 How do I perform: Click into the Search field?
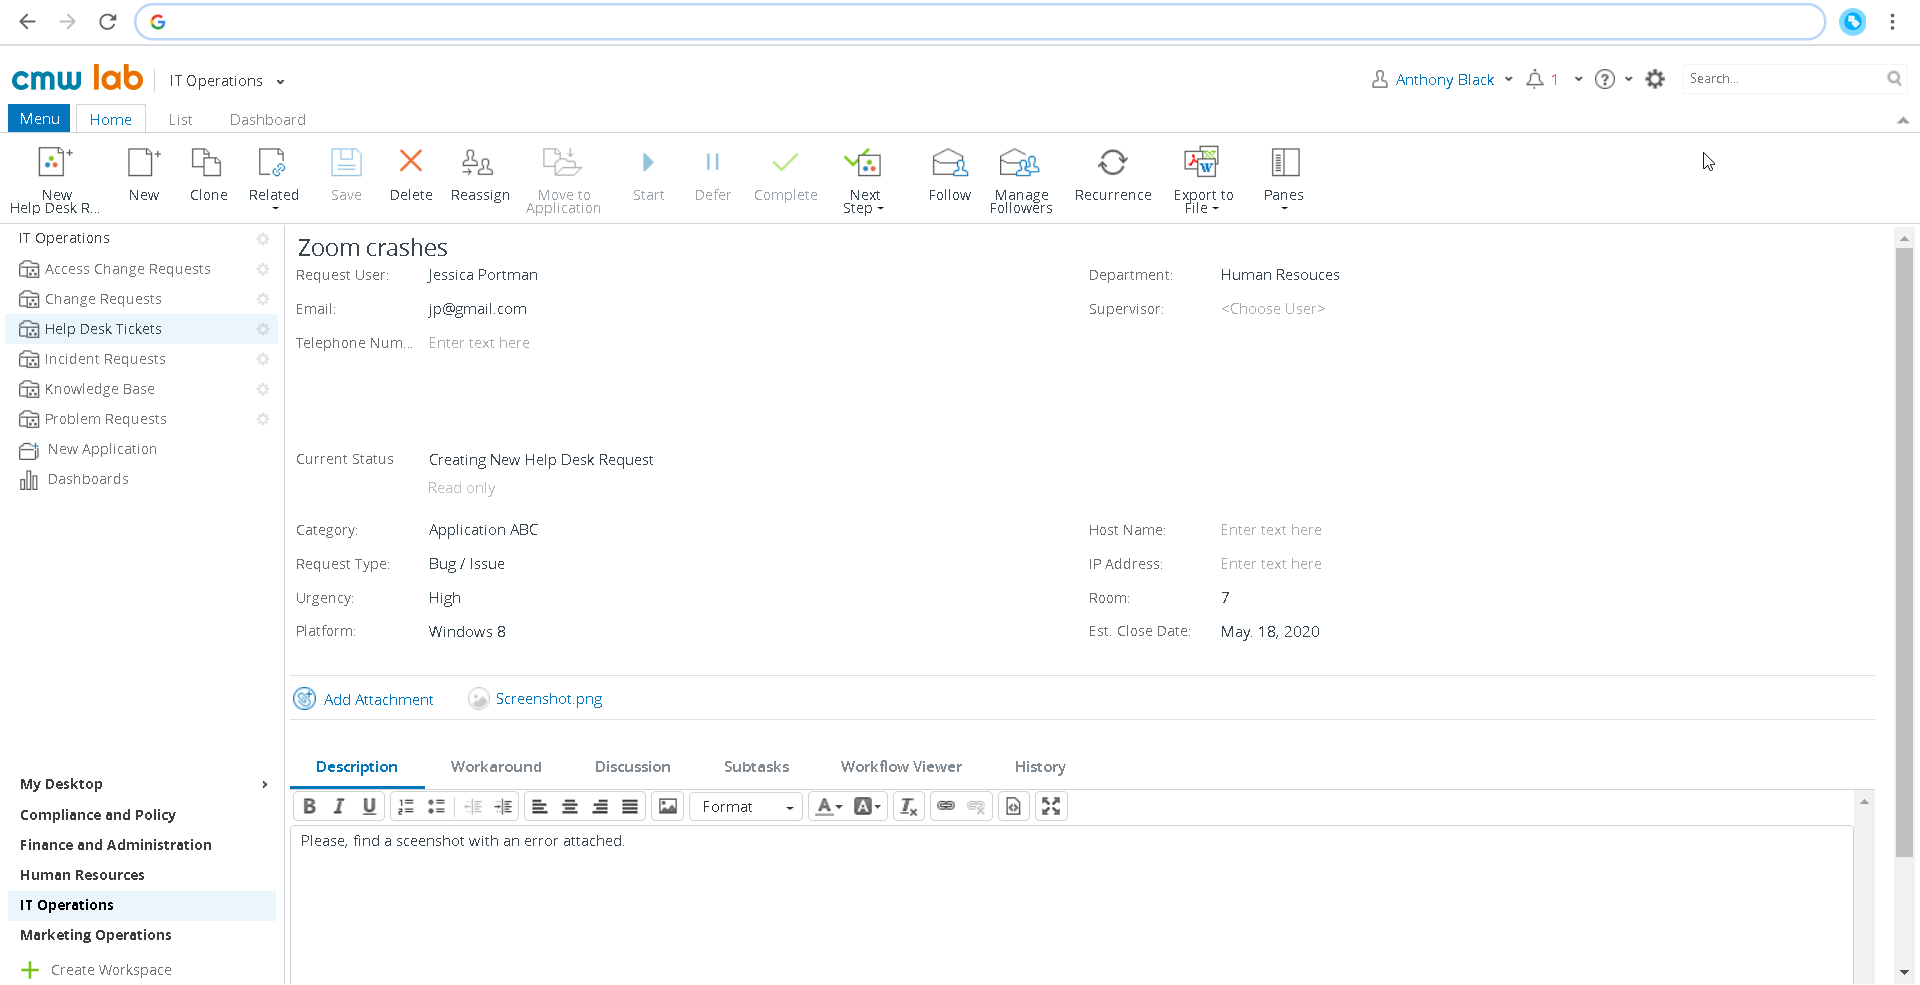[x=1783, y=78]
